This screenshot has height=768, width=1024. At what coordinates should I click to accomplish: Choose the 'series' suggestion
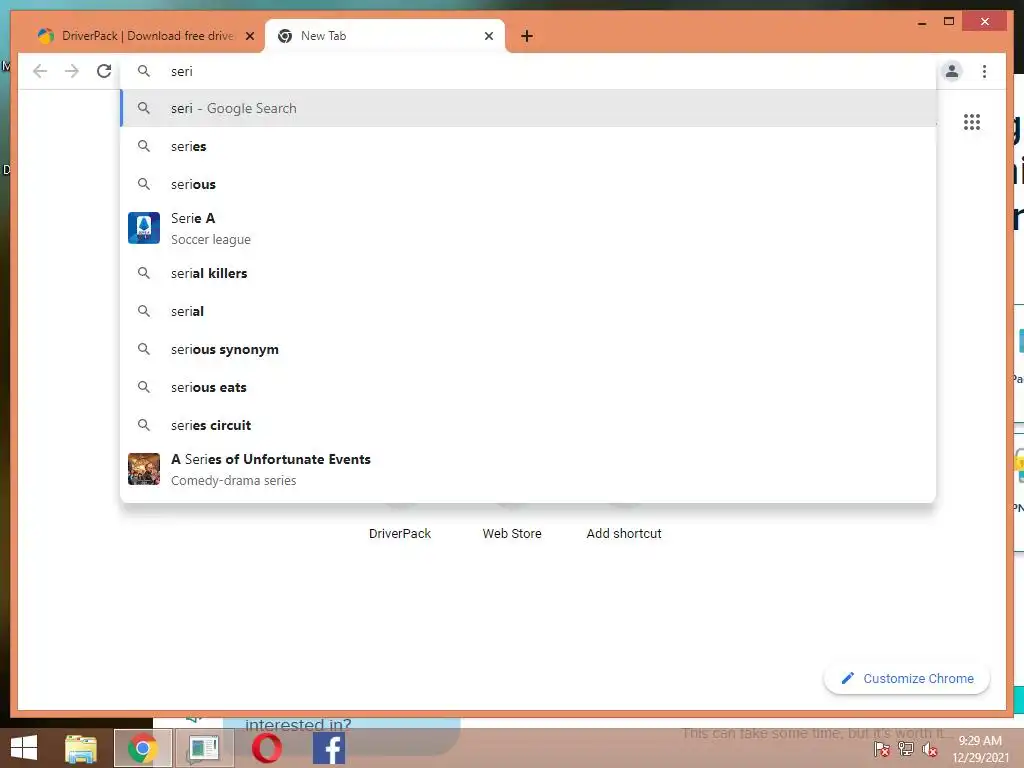coord(528,146)
